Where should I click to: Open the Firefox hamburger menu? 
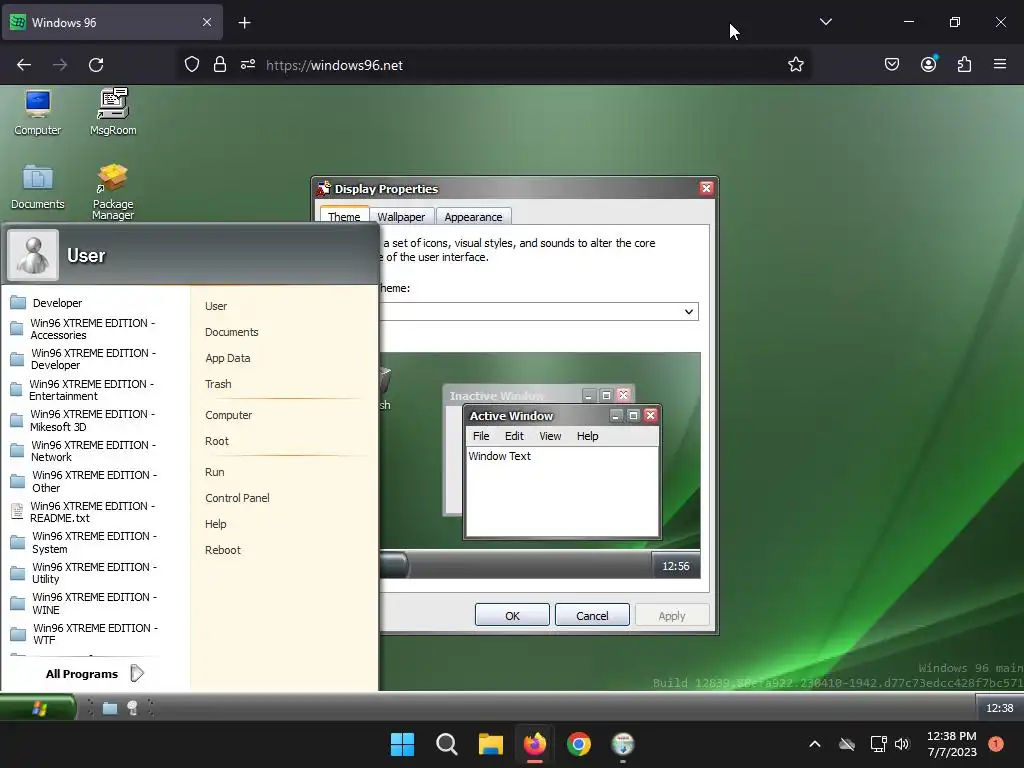(x=1000, y=65)
